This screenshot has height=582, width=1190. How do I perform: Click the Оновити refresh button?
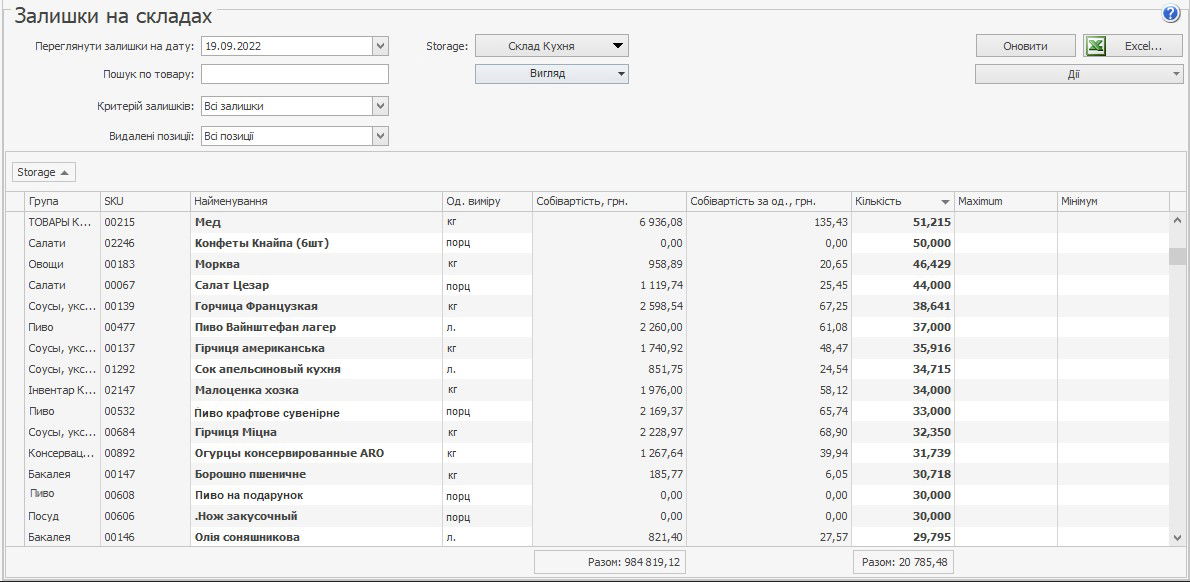point(1025,46)
